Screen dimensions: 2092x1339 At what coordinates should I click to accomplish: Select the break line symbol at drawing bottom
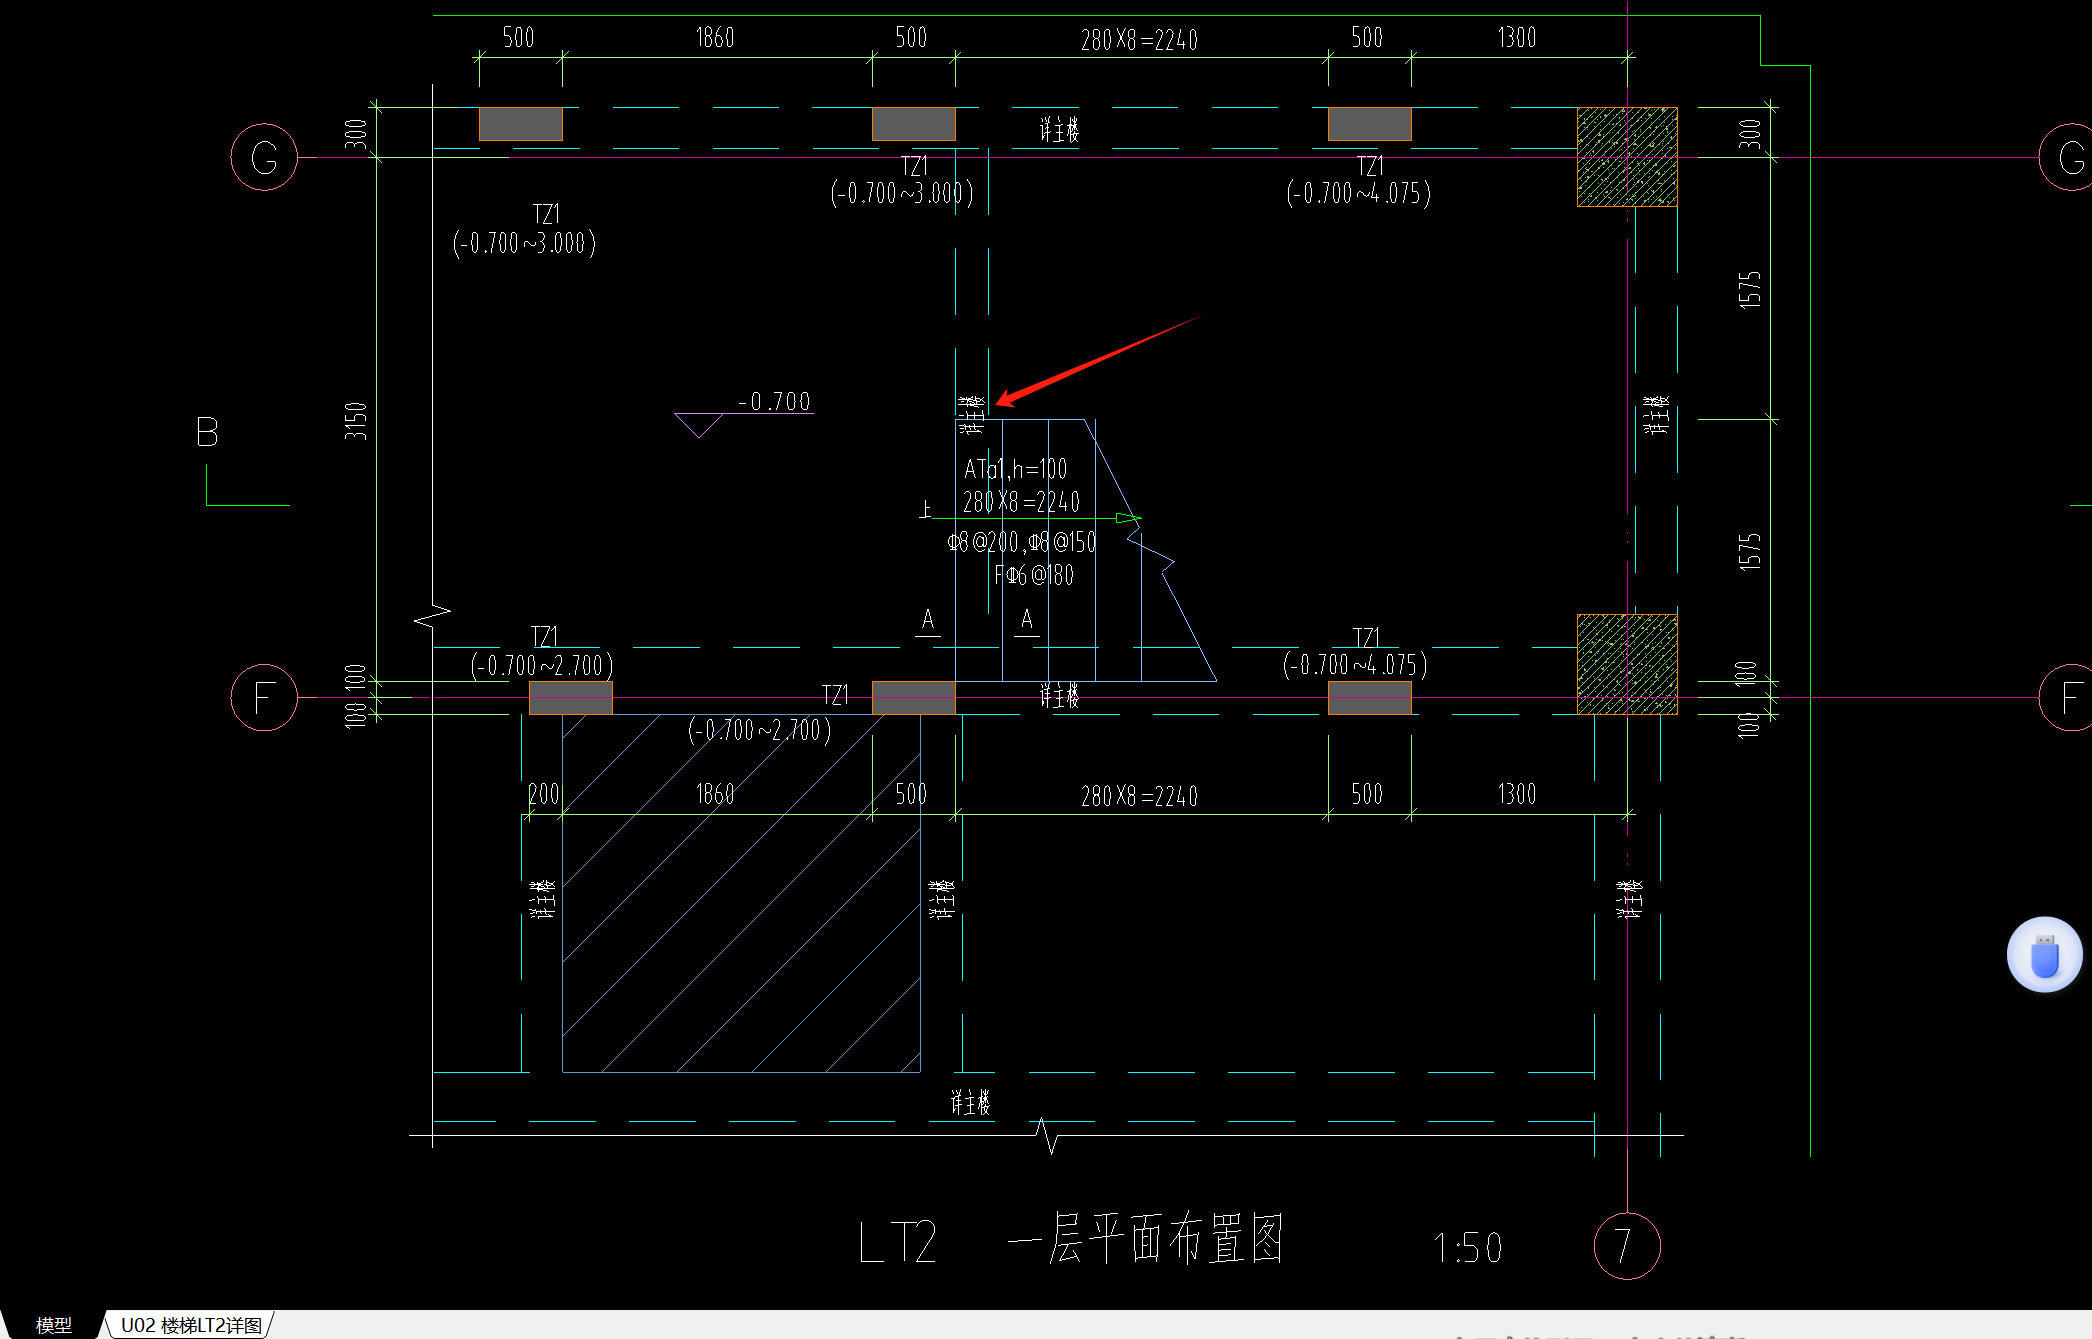click(1046, 1136)
